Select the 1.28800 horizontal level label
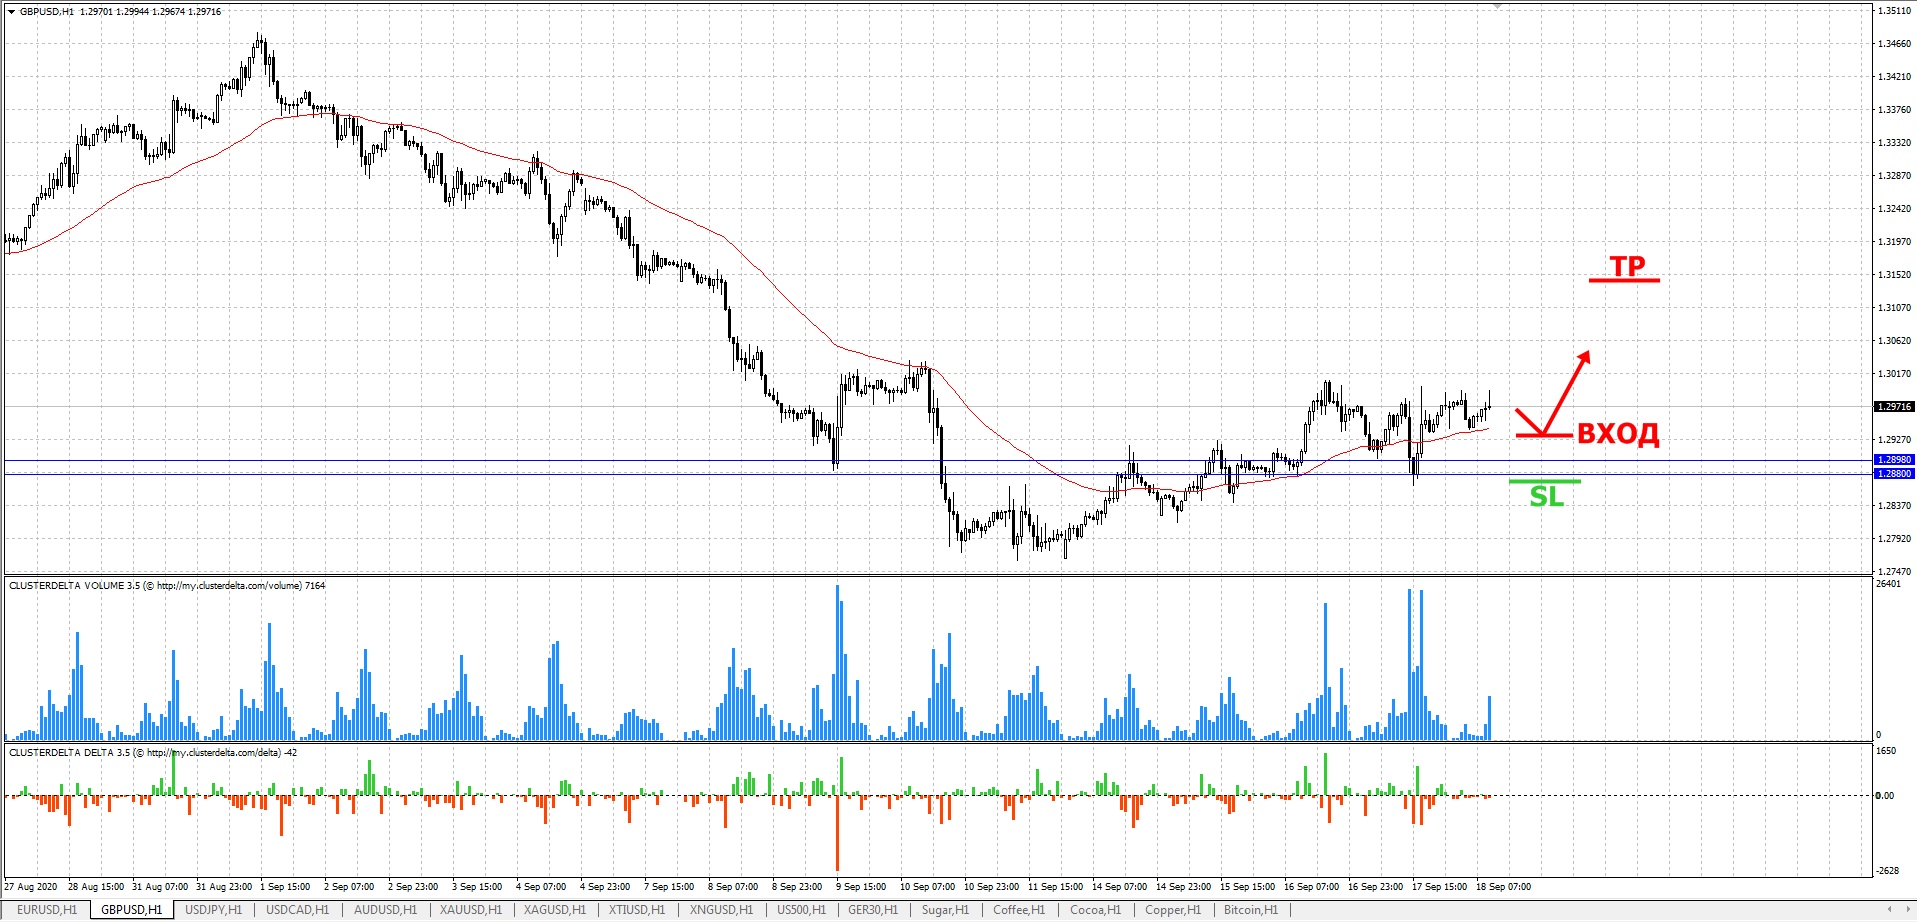The width and height of the screenshot is (1917, 922). (1894, 474)
